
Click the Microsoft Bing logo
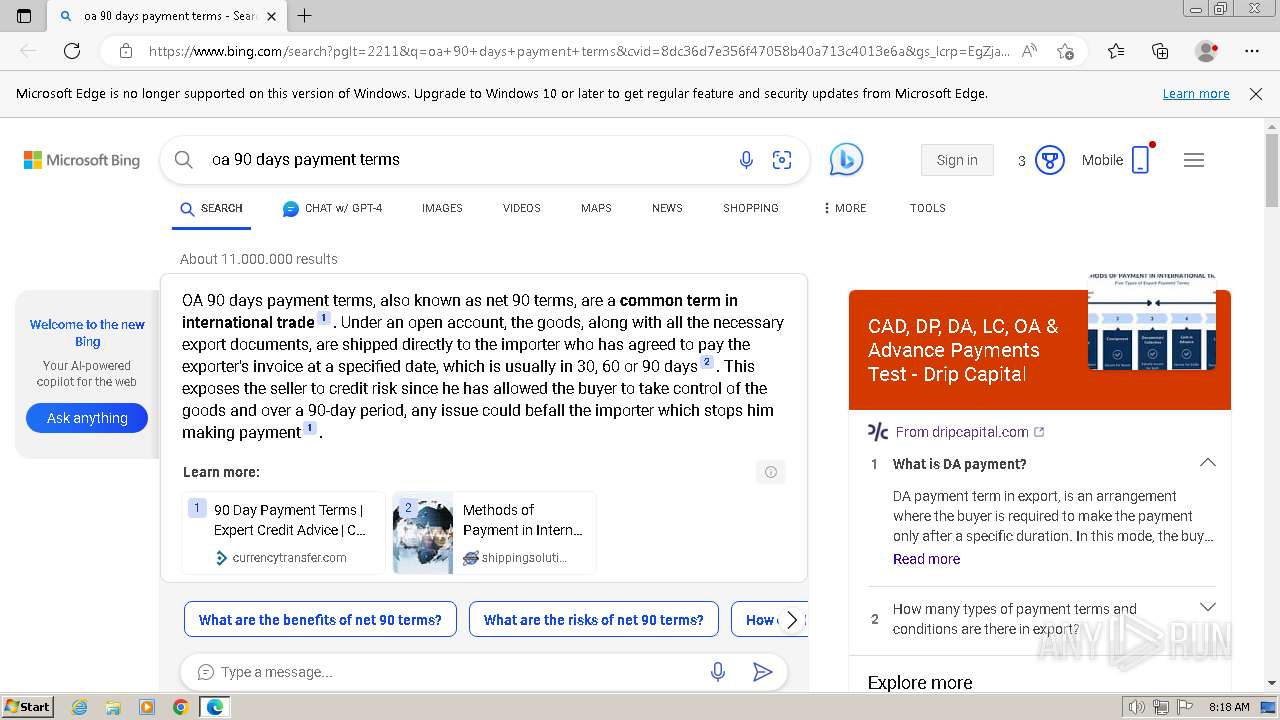[82, 160]
